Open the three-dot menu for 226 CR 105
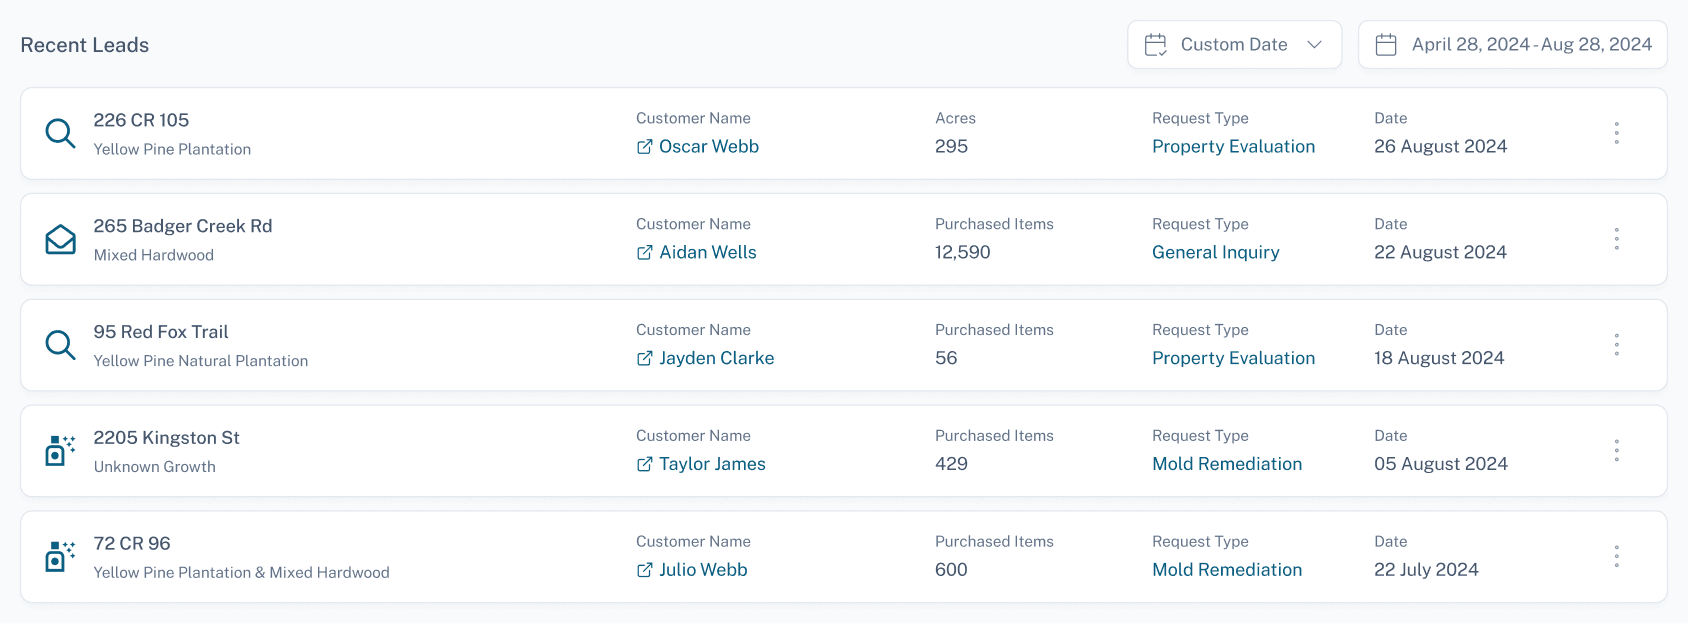The height and width of the screenshot is (624, 1688). (x=1616, y=133)
